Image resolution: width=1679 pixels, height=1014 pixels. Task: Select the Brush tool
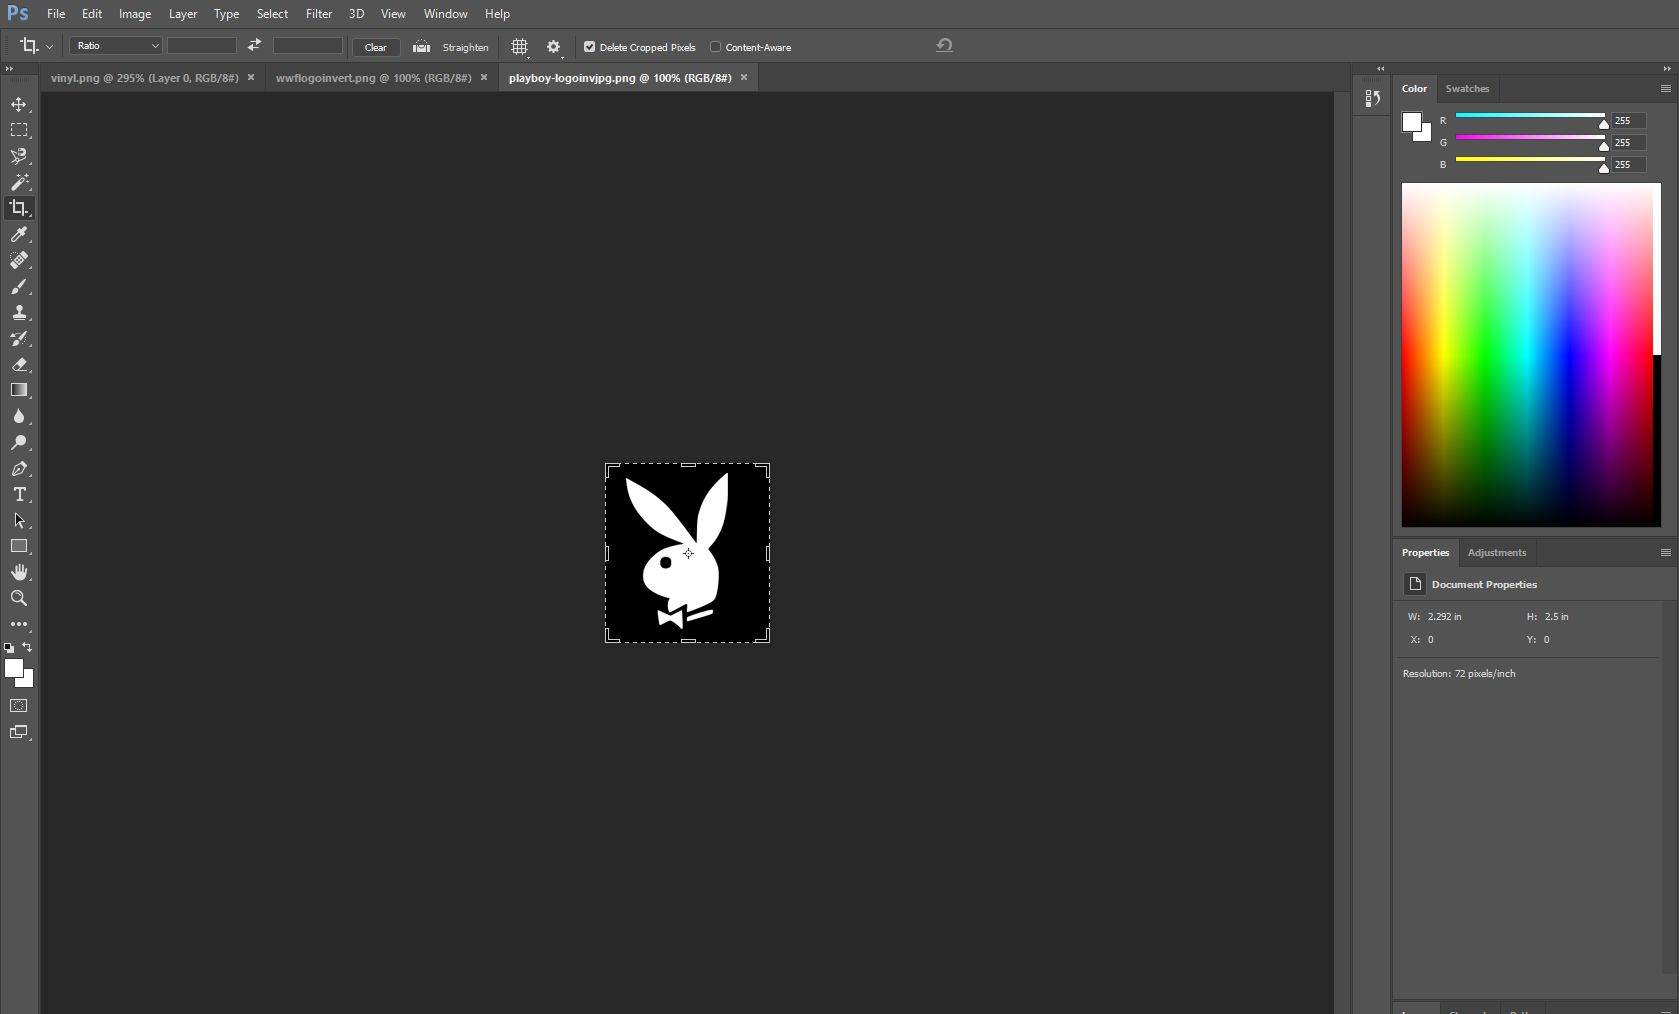[19, 287]
